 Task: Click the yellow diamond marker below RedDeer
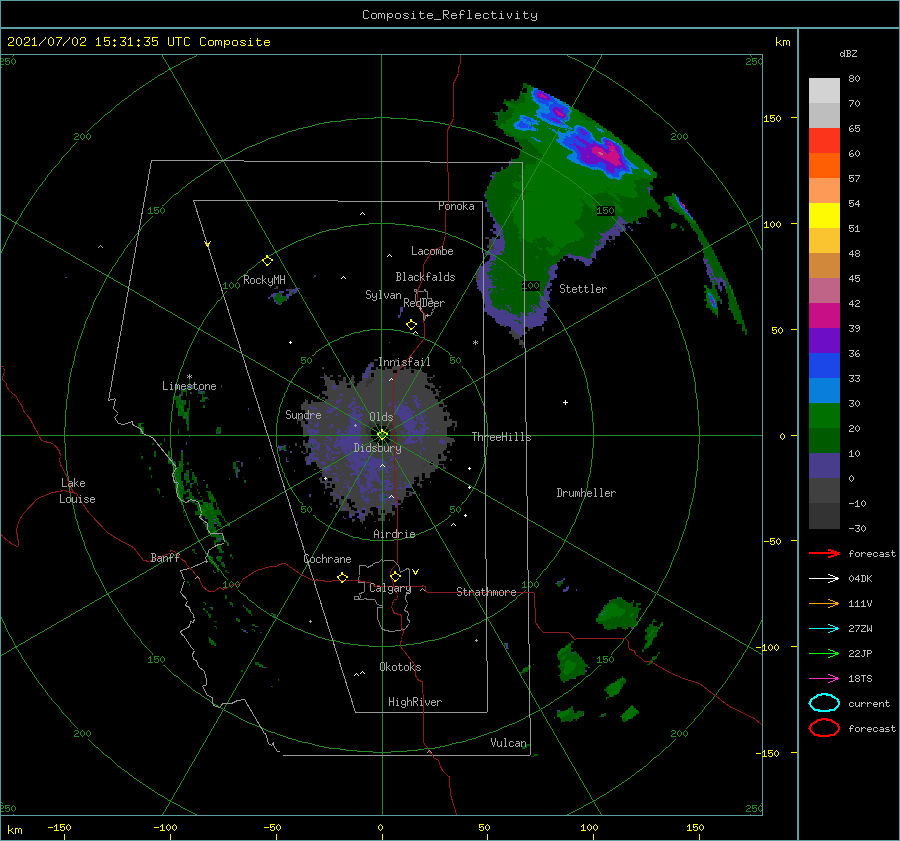click(411, 325)
